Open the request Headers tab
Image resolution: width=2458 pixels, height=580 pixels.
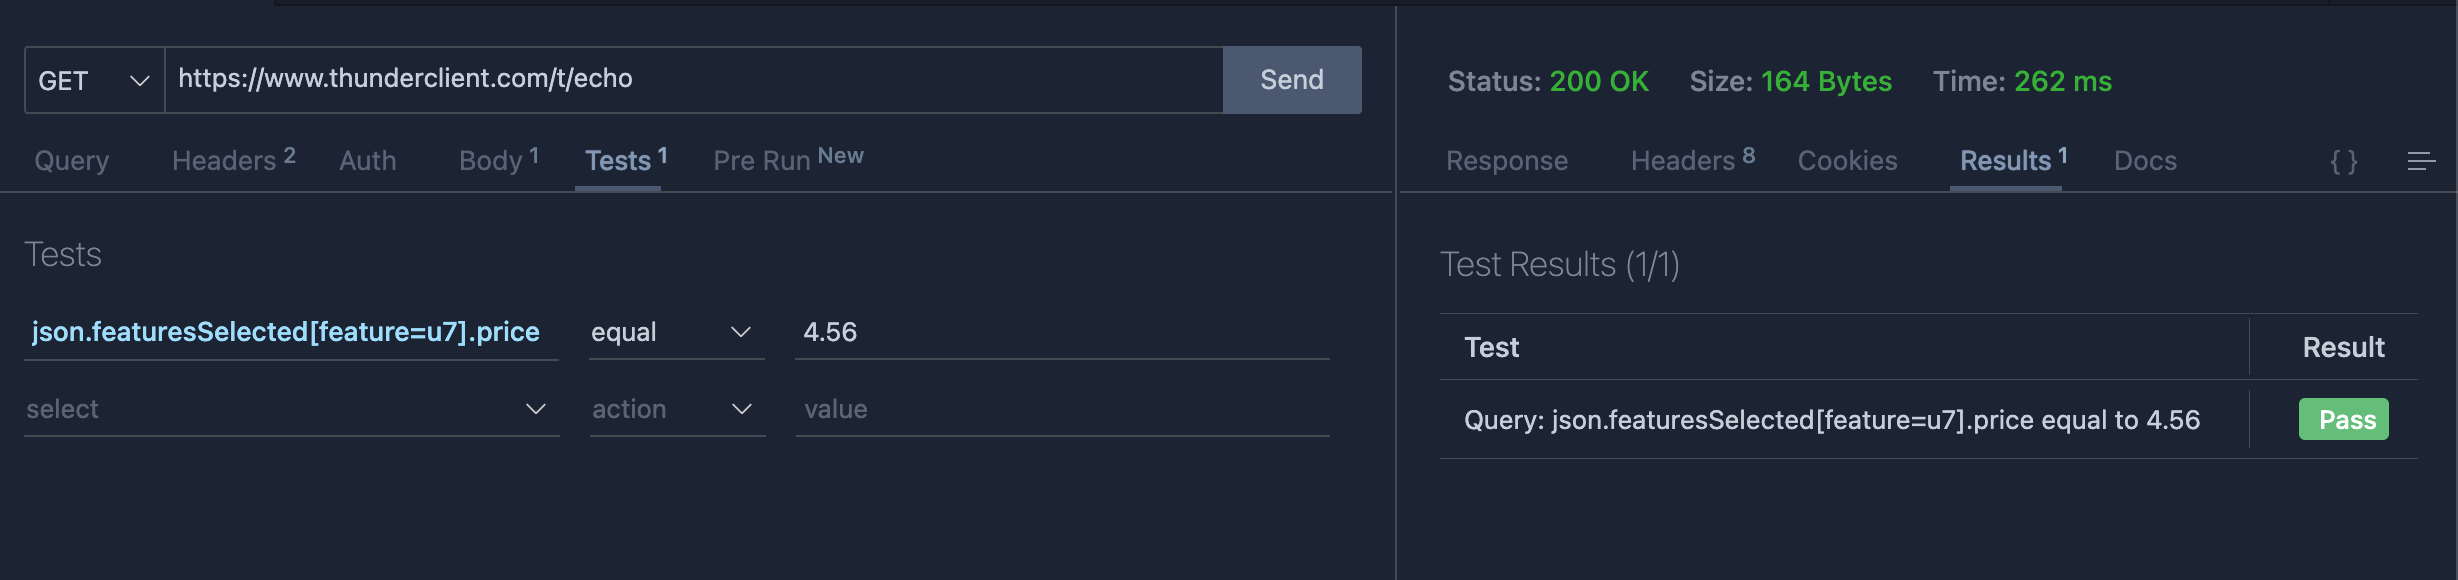233,160
